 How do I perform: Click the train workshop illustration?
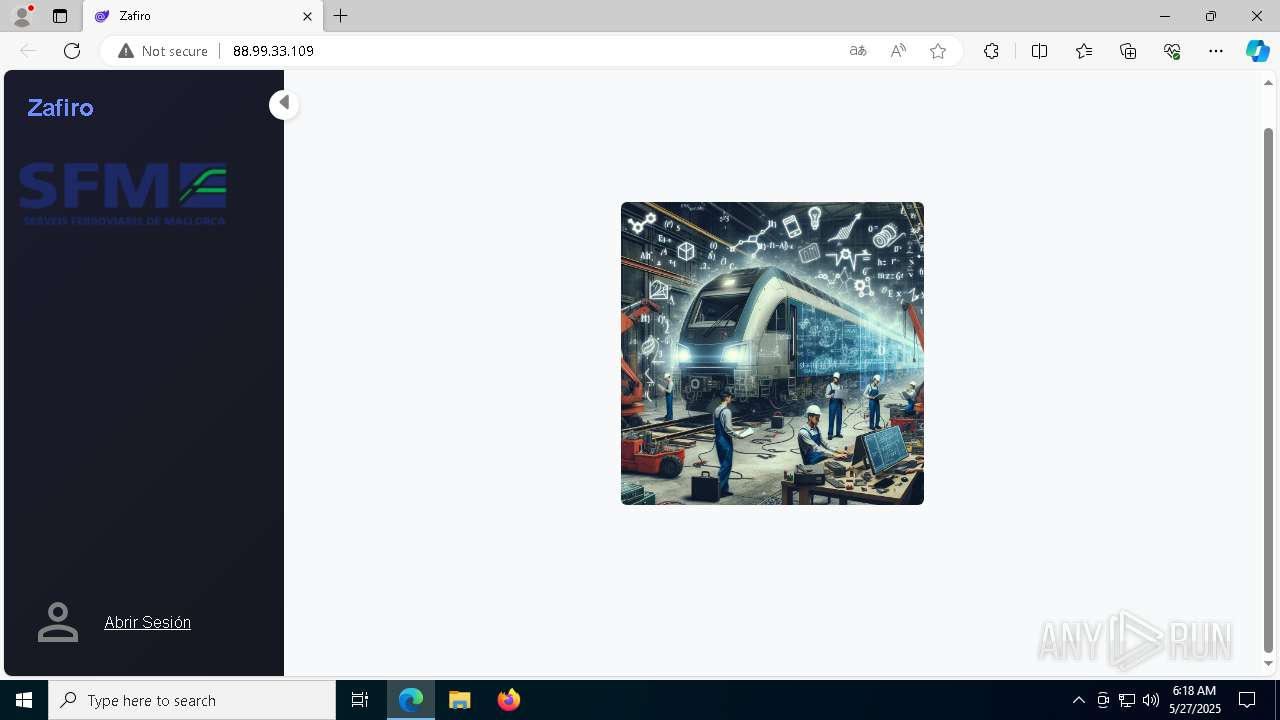[x=772, y=353]
